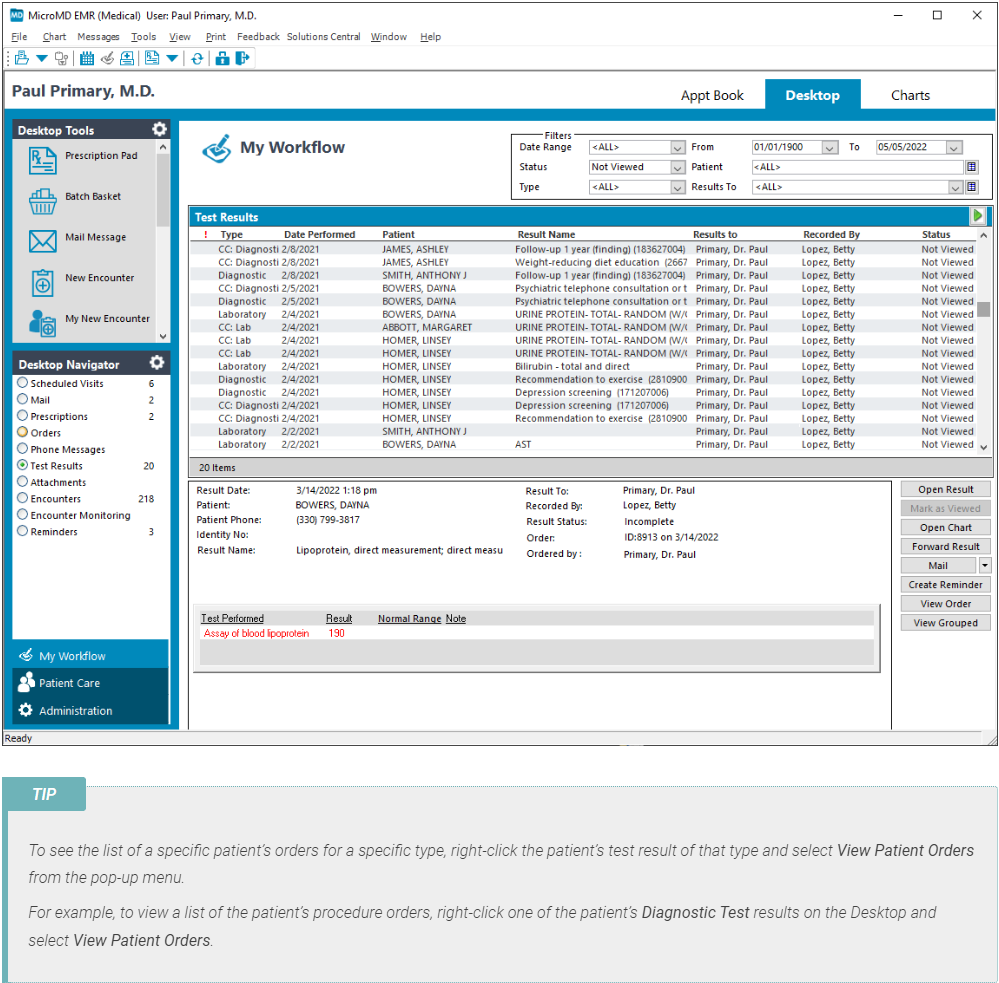
Task: Click the Open Result button
Action: [945, 489]
